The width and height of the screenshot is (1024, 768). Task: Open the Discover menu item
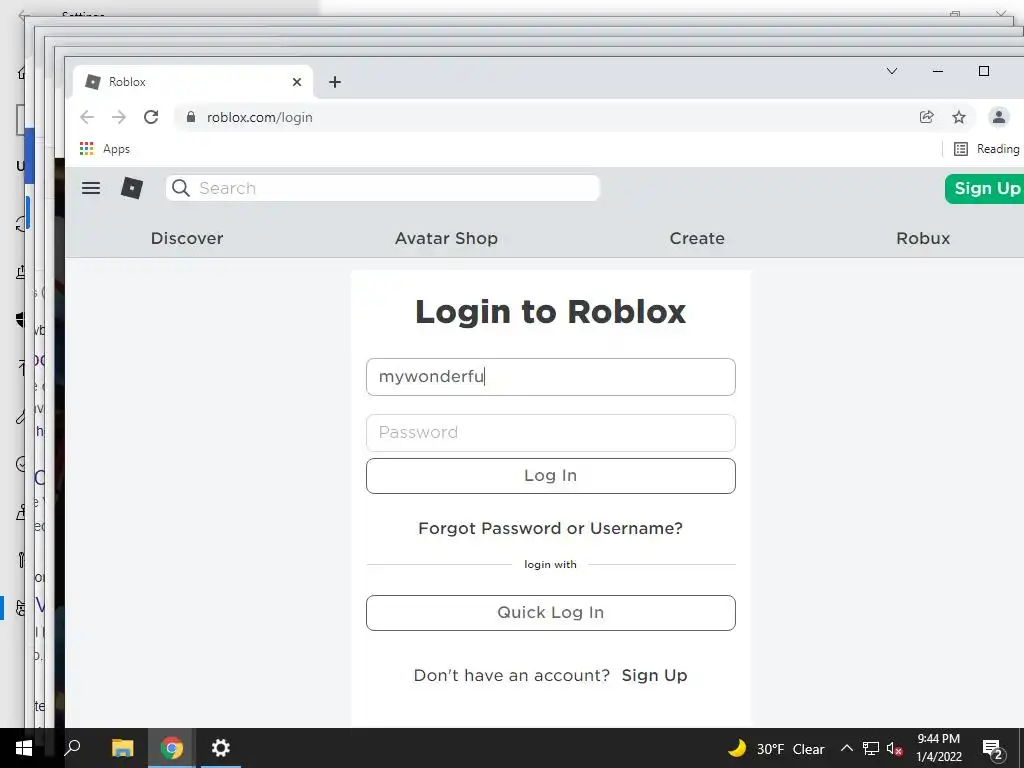coord(187,238)
